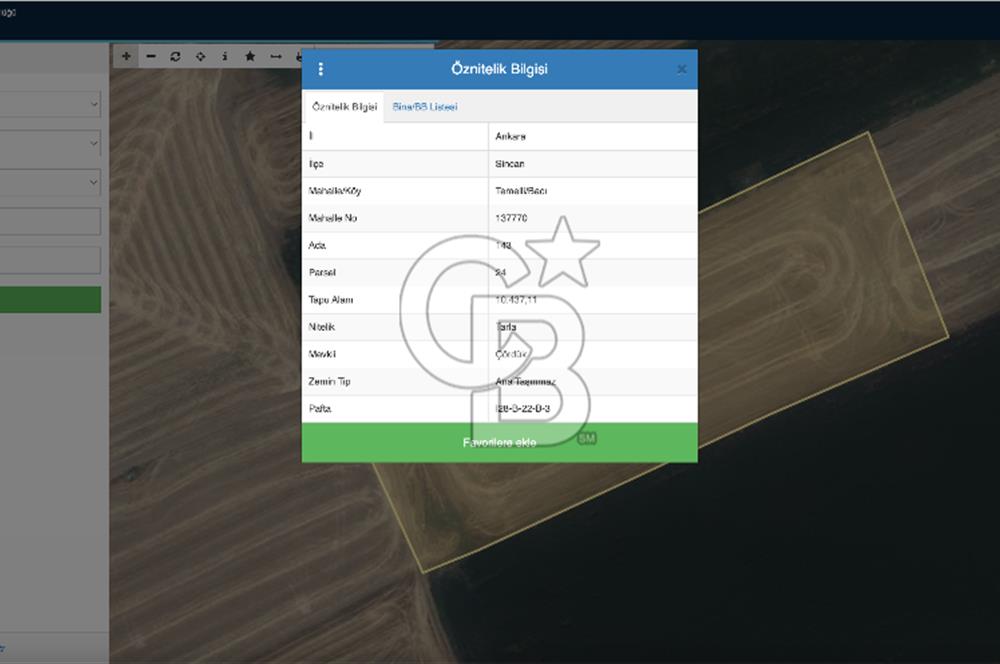Select the Öznitelik Bilgisi tab
The width and height of the screenshot is (1000, 664).
click(344, 106)
